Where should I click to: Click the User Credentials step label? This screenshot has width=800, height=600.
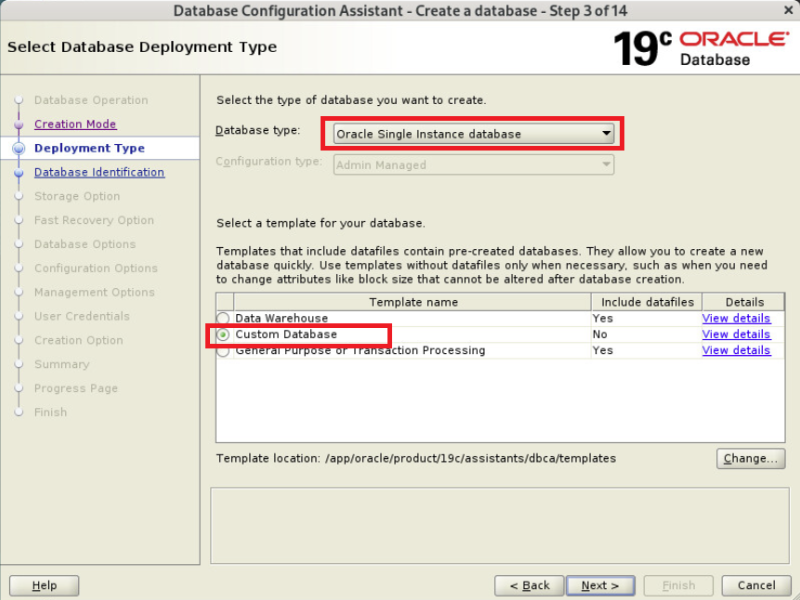(x=82, y=316)
